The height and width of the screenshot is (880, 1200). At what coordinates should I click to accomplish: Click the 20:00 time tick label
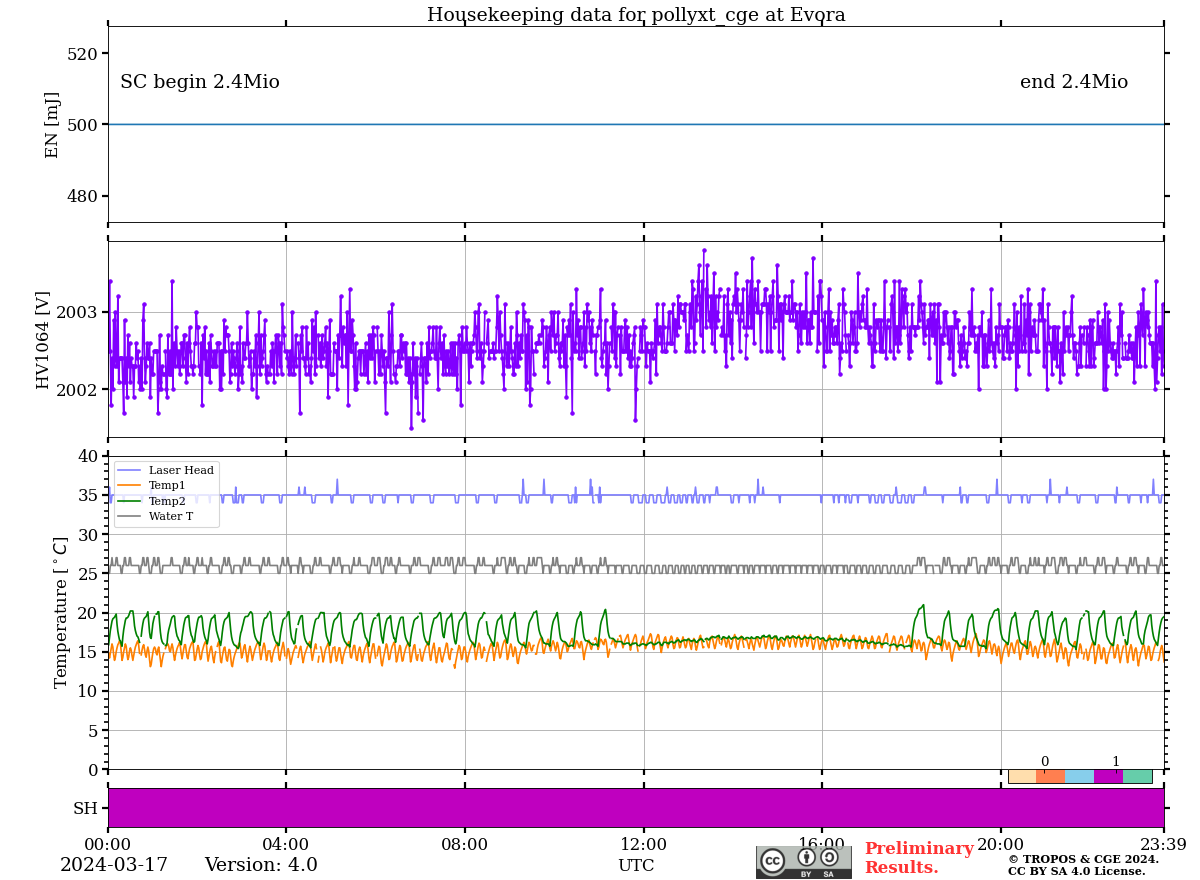pyautogui.click(x=1001, y=844)
